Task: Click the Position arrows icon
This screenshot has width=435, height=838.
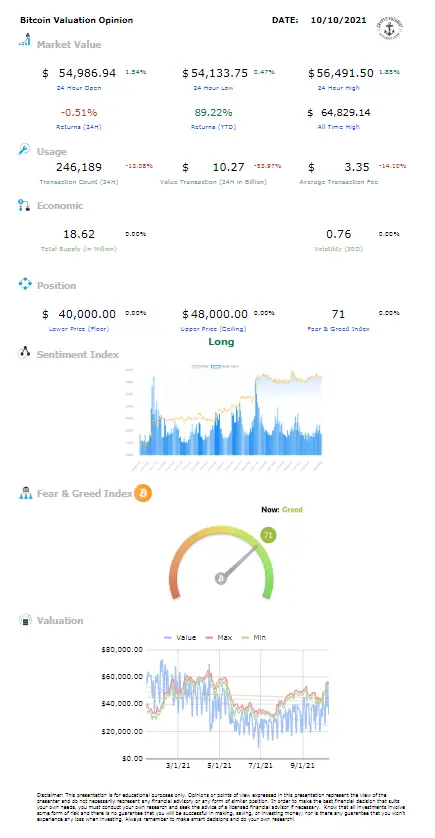Action: click(x=25, y=284)
